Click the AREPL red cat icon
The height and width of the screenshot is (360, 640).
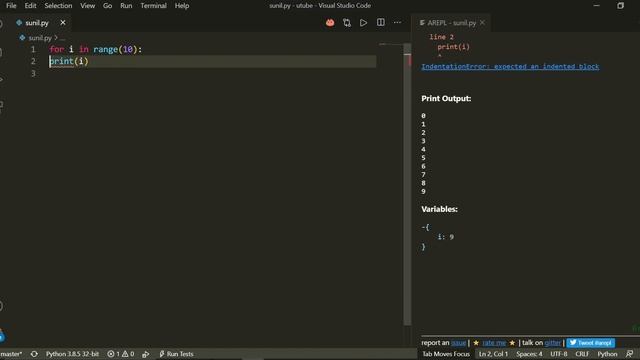click(330, 23)
